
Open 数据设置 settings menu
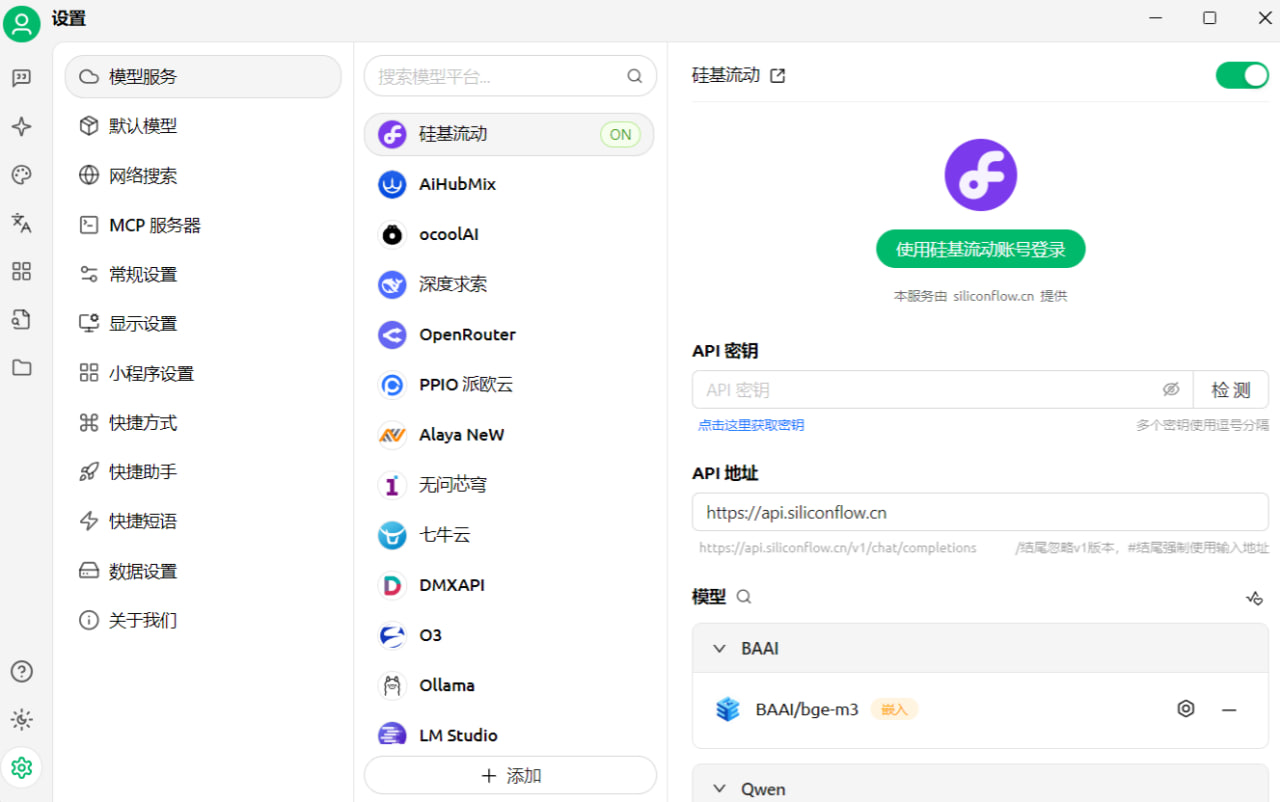[x=203, y=571]
